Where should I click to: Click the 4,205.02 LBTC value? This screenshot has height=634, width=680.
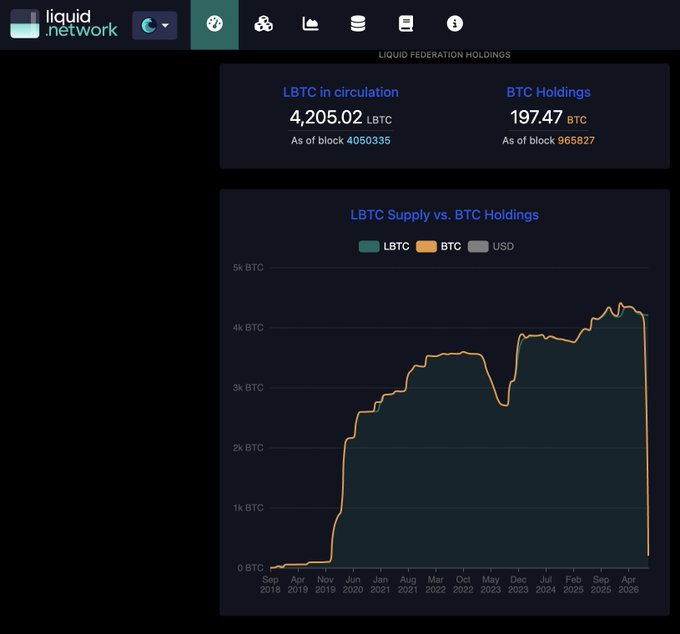click(x=341, y=118)
